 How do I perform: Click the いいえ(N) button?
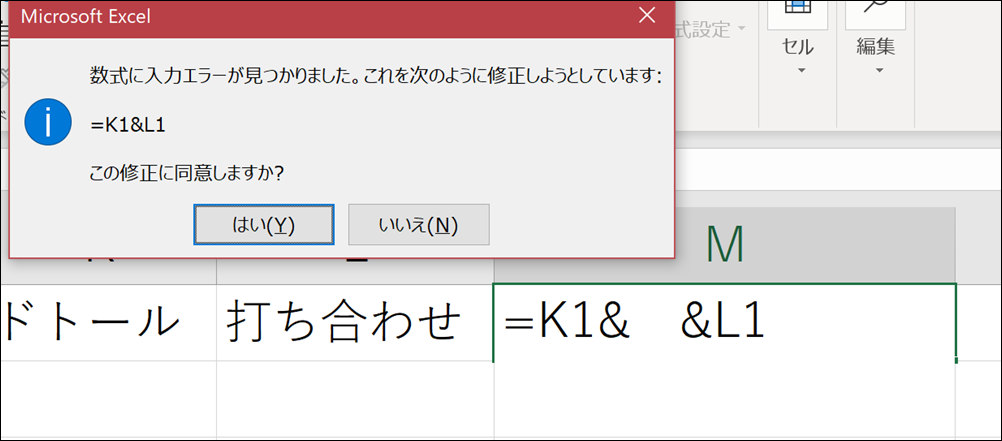click(x=419, y=224)
